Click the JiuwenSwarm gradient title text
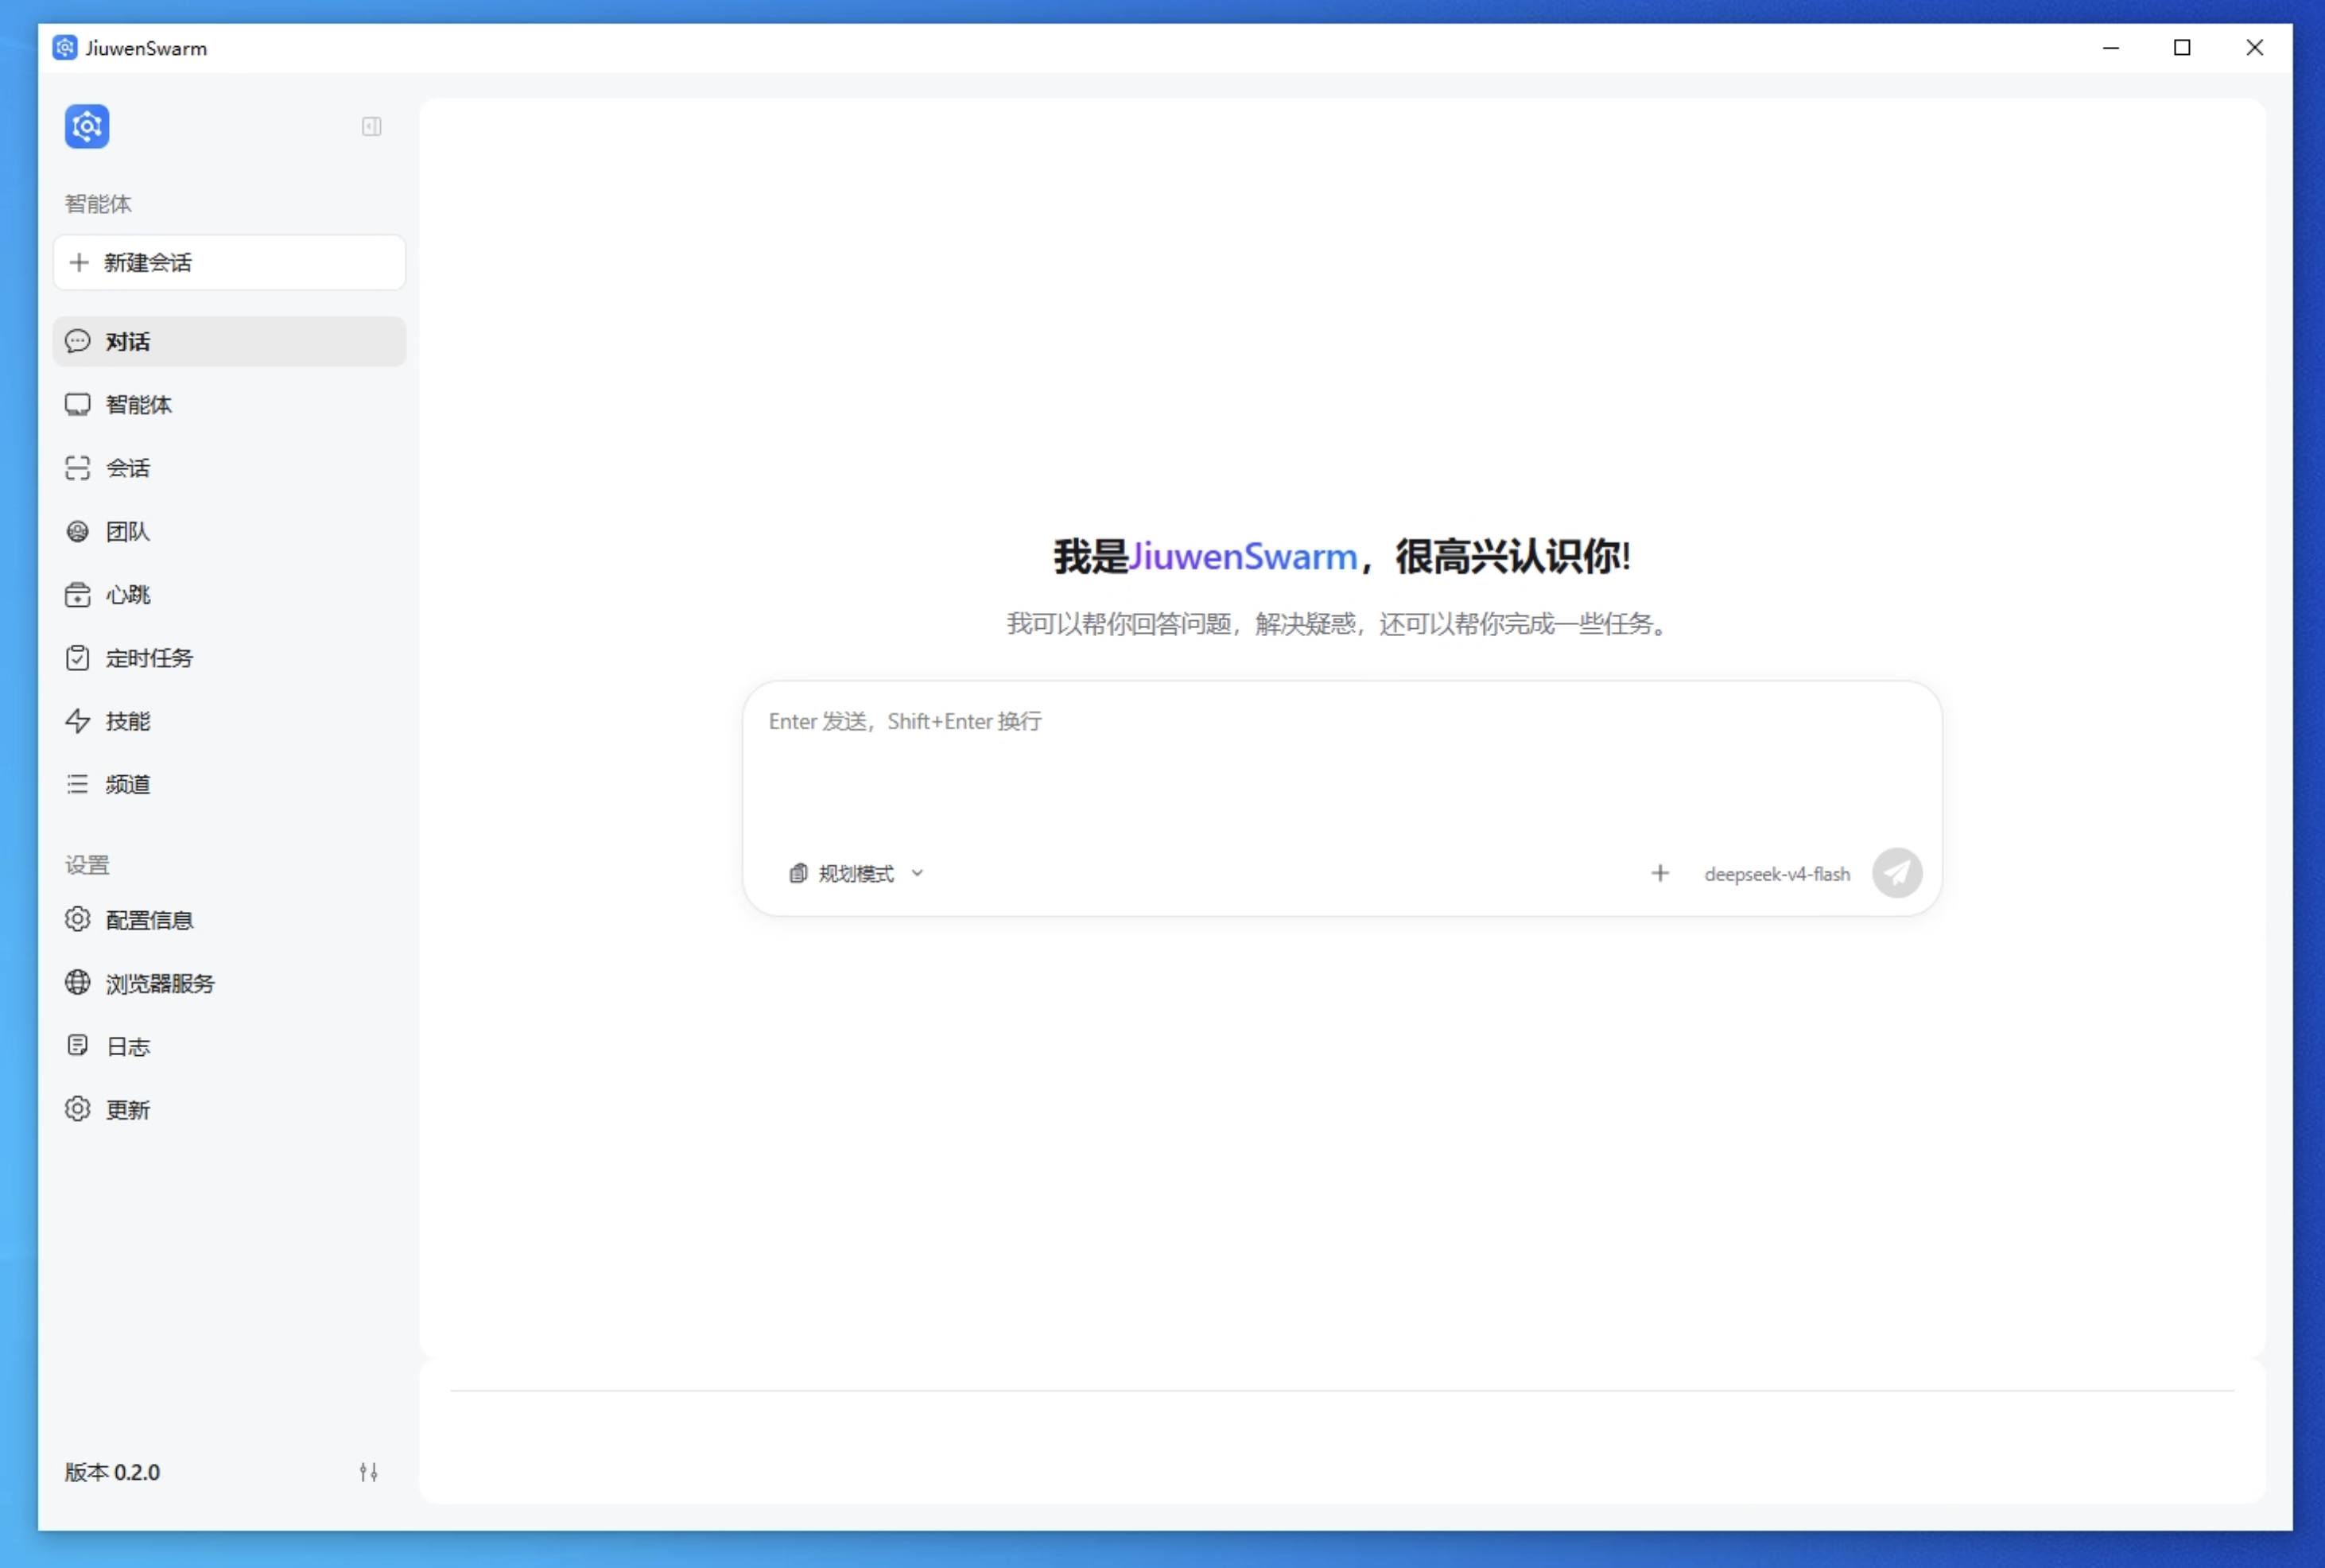The width and height of the screenshot is (2325, 1568). 1243,557
